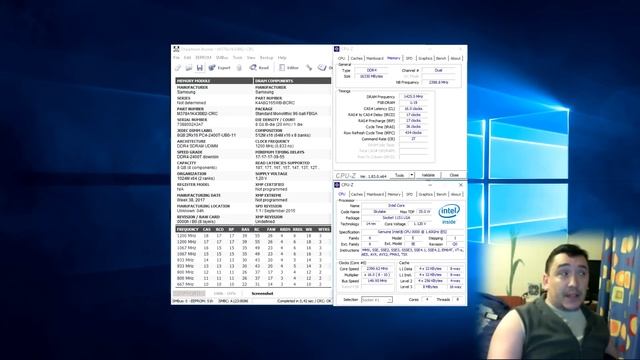Click the Save floppy-disk icon in Thaiphoon toolbar

click(x=200, y=68)
